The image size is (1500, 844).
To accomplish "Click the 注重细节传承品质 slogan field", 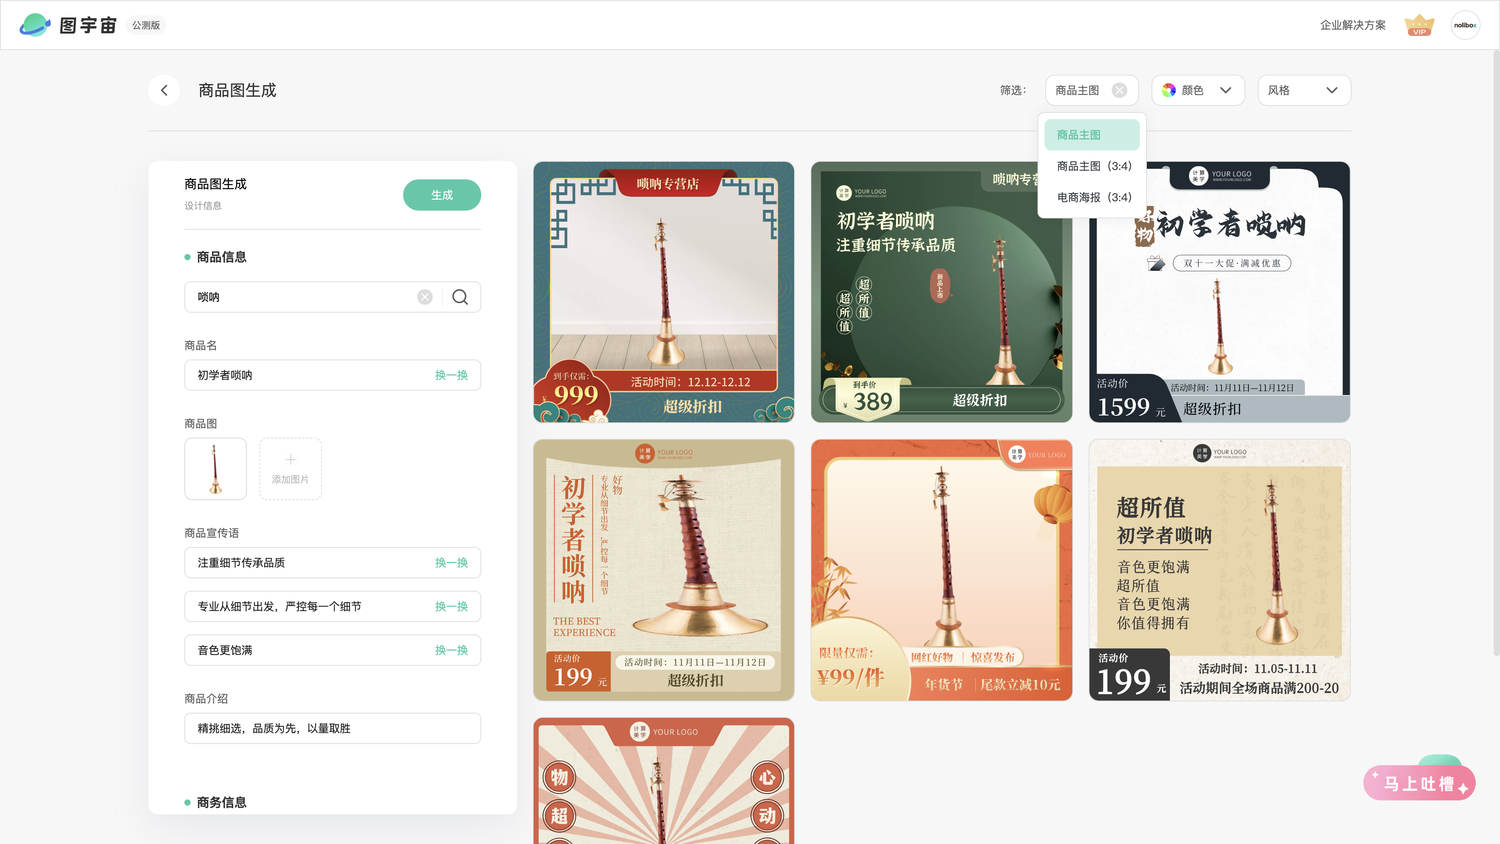I will 332,563.
